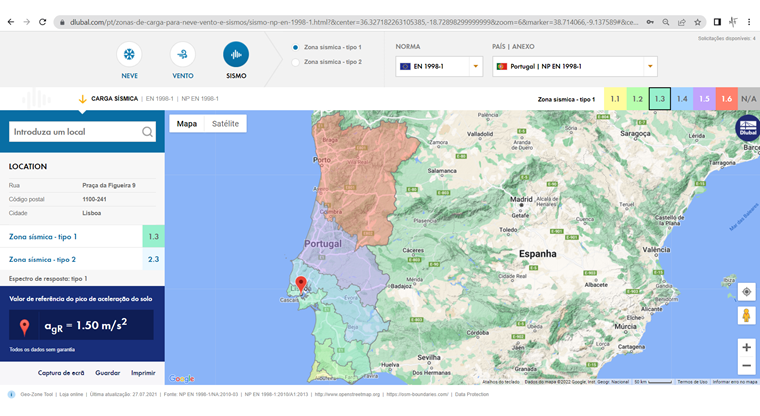Select Zona sísmica - tipo 2 radio button
Viewport: 760px width, 416px height.
pyautogui.click(x=295, y=62)
